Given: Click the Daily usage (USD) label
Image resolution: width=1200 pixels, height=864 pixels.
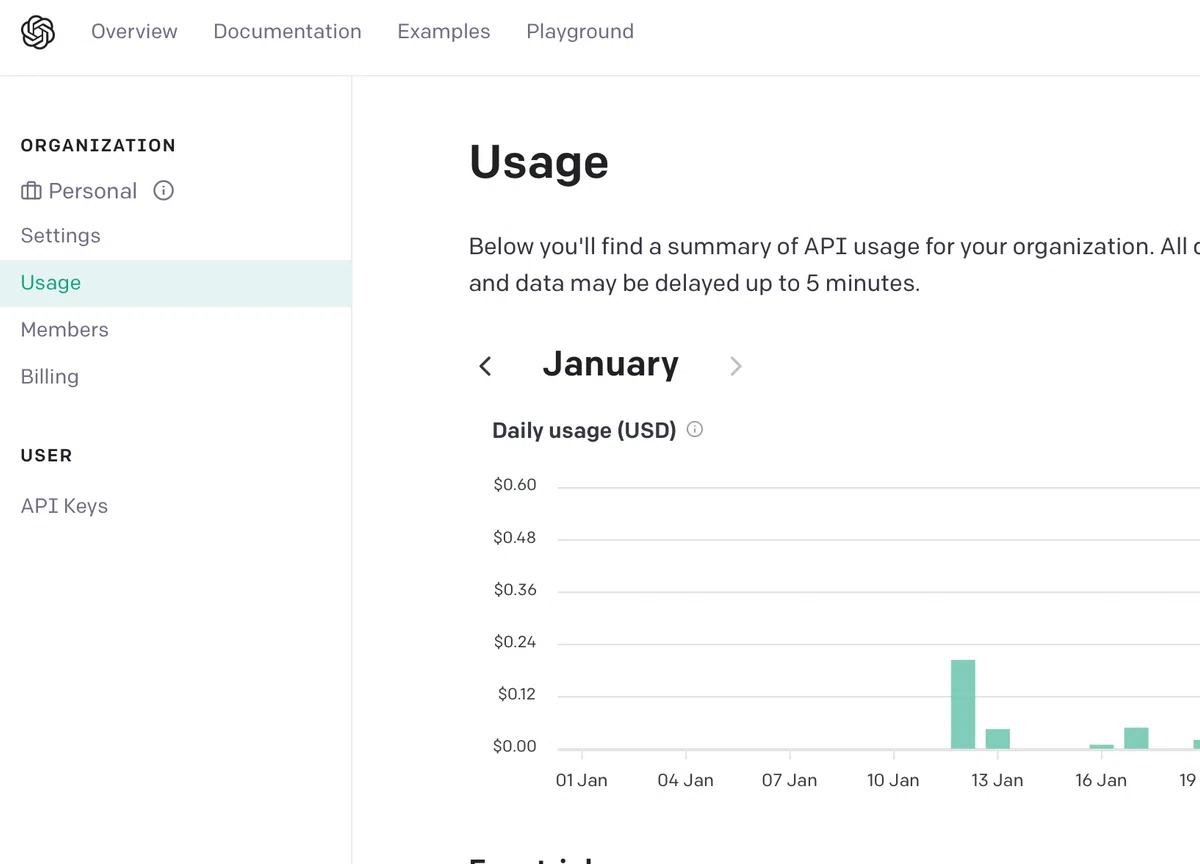Looking at the screenshot, I should 584,430.
